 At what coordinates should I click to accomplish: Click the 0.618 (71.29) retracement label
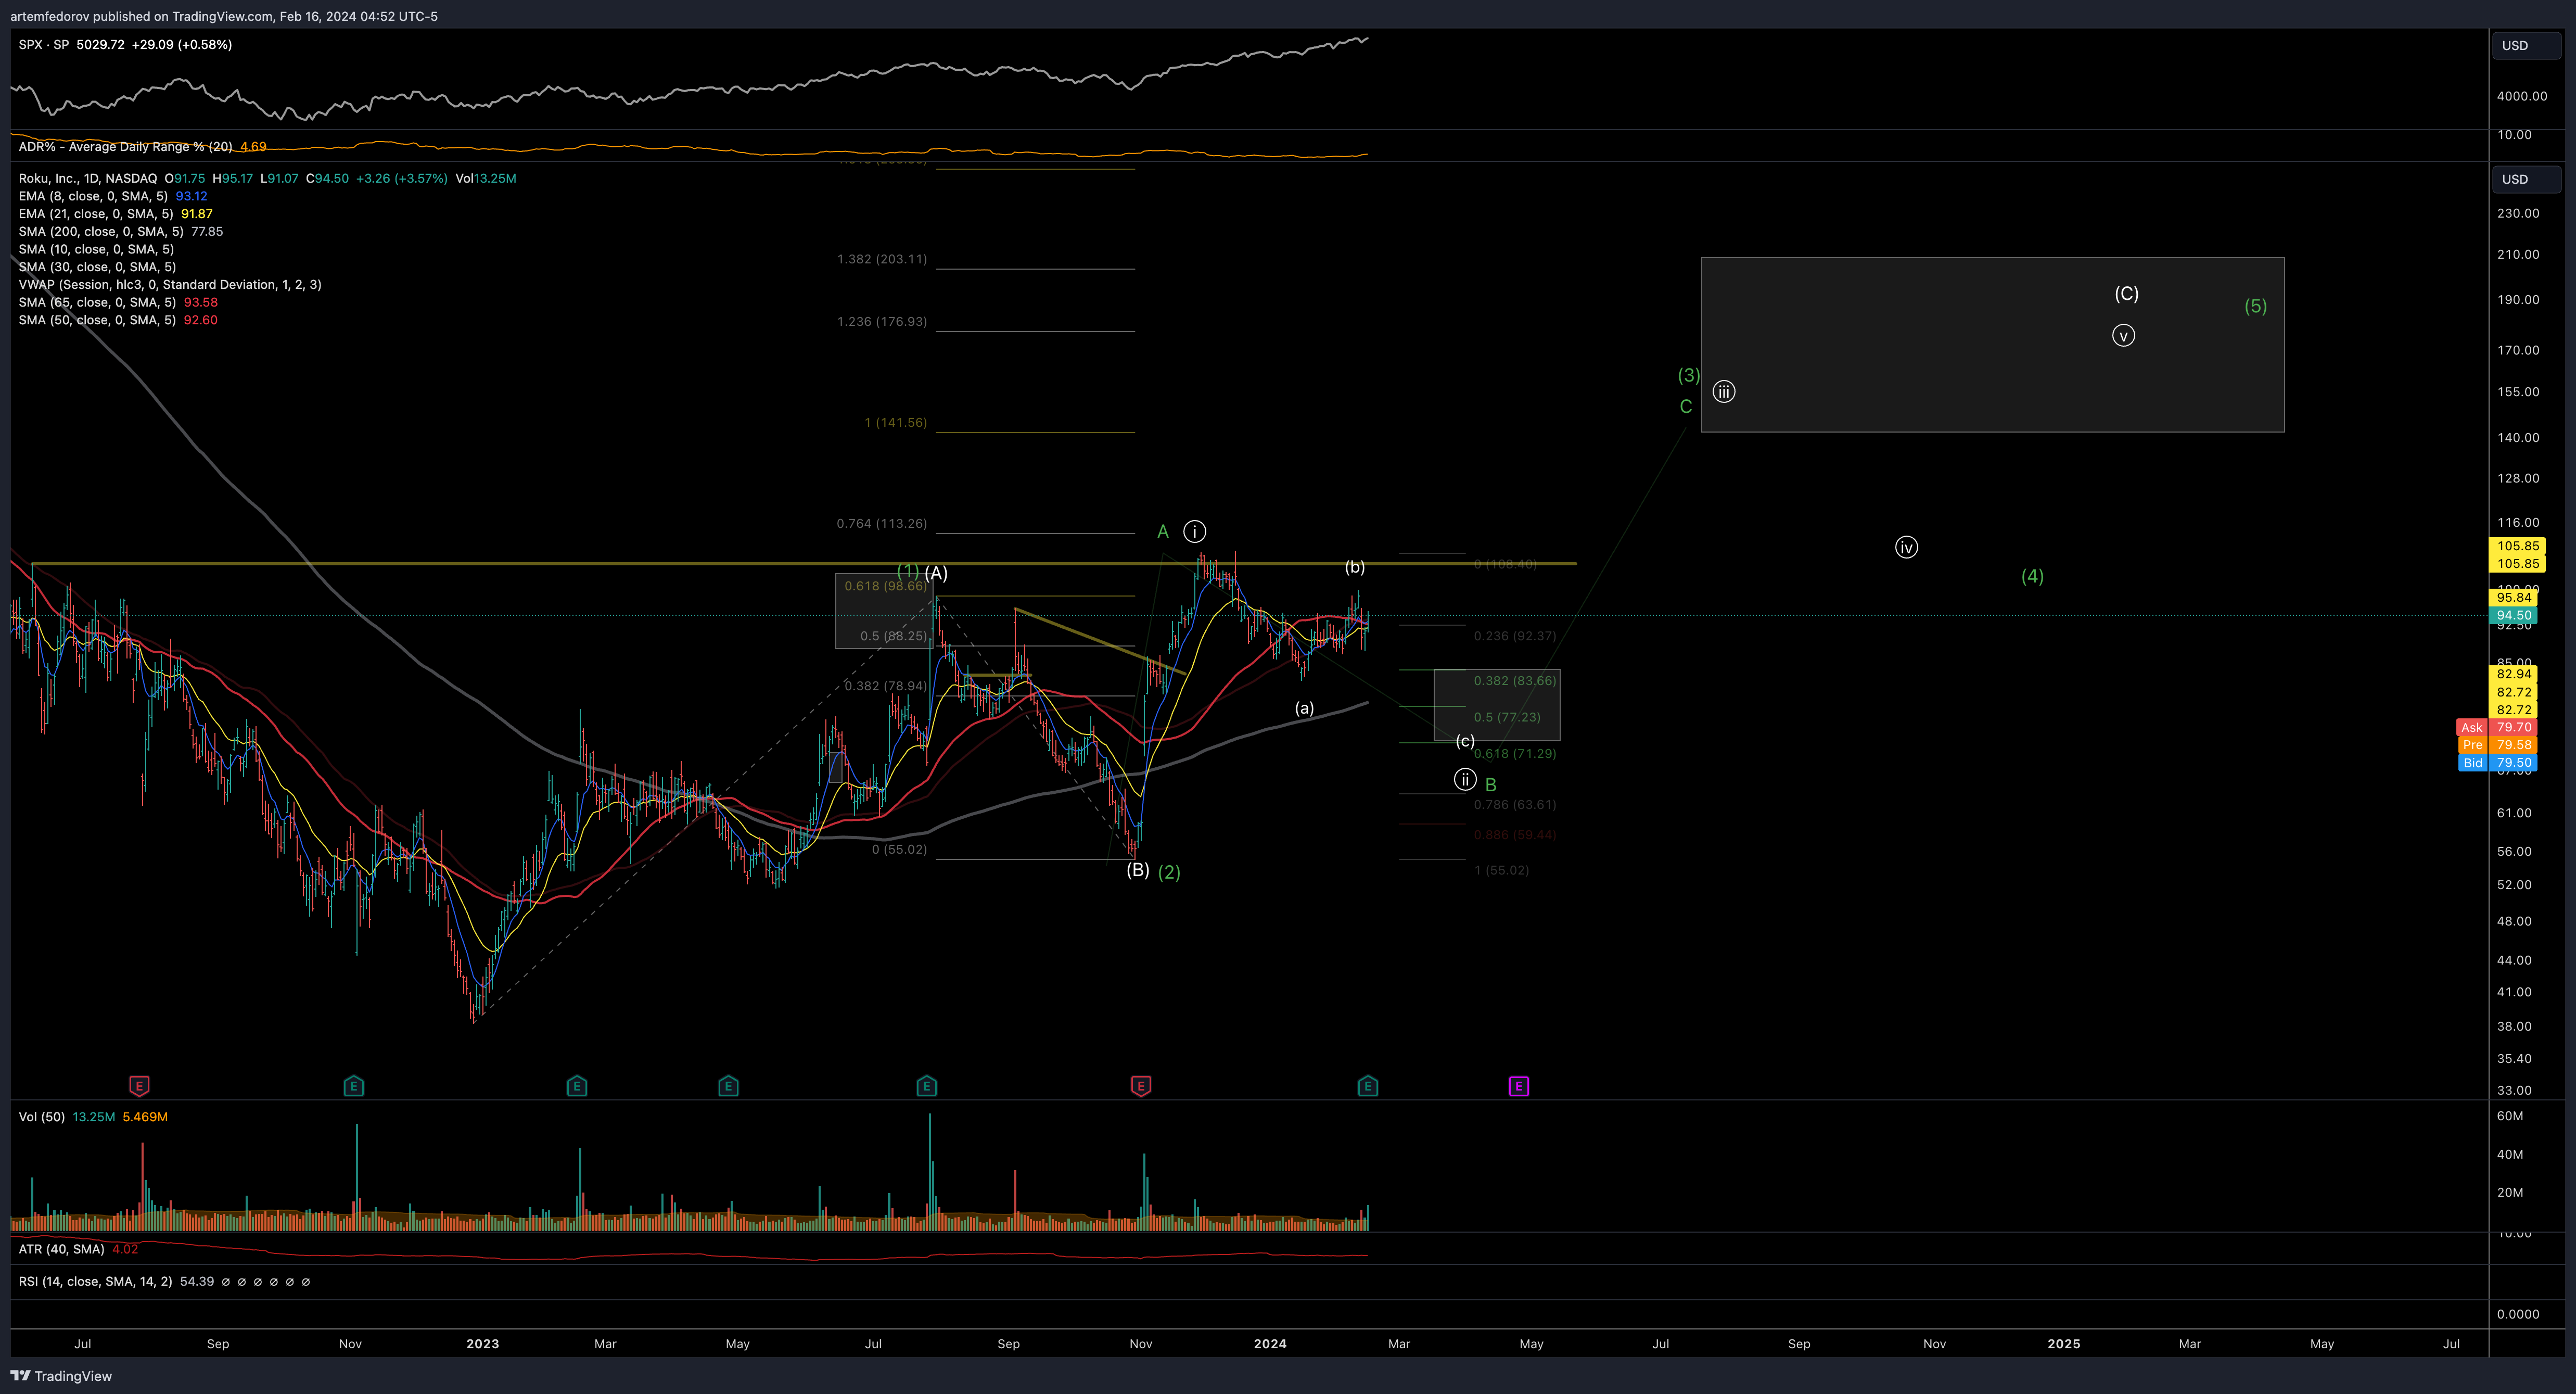tap(1515, 754)
